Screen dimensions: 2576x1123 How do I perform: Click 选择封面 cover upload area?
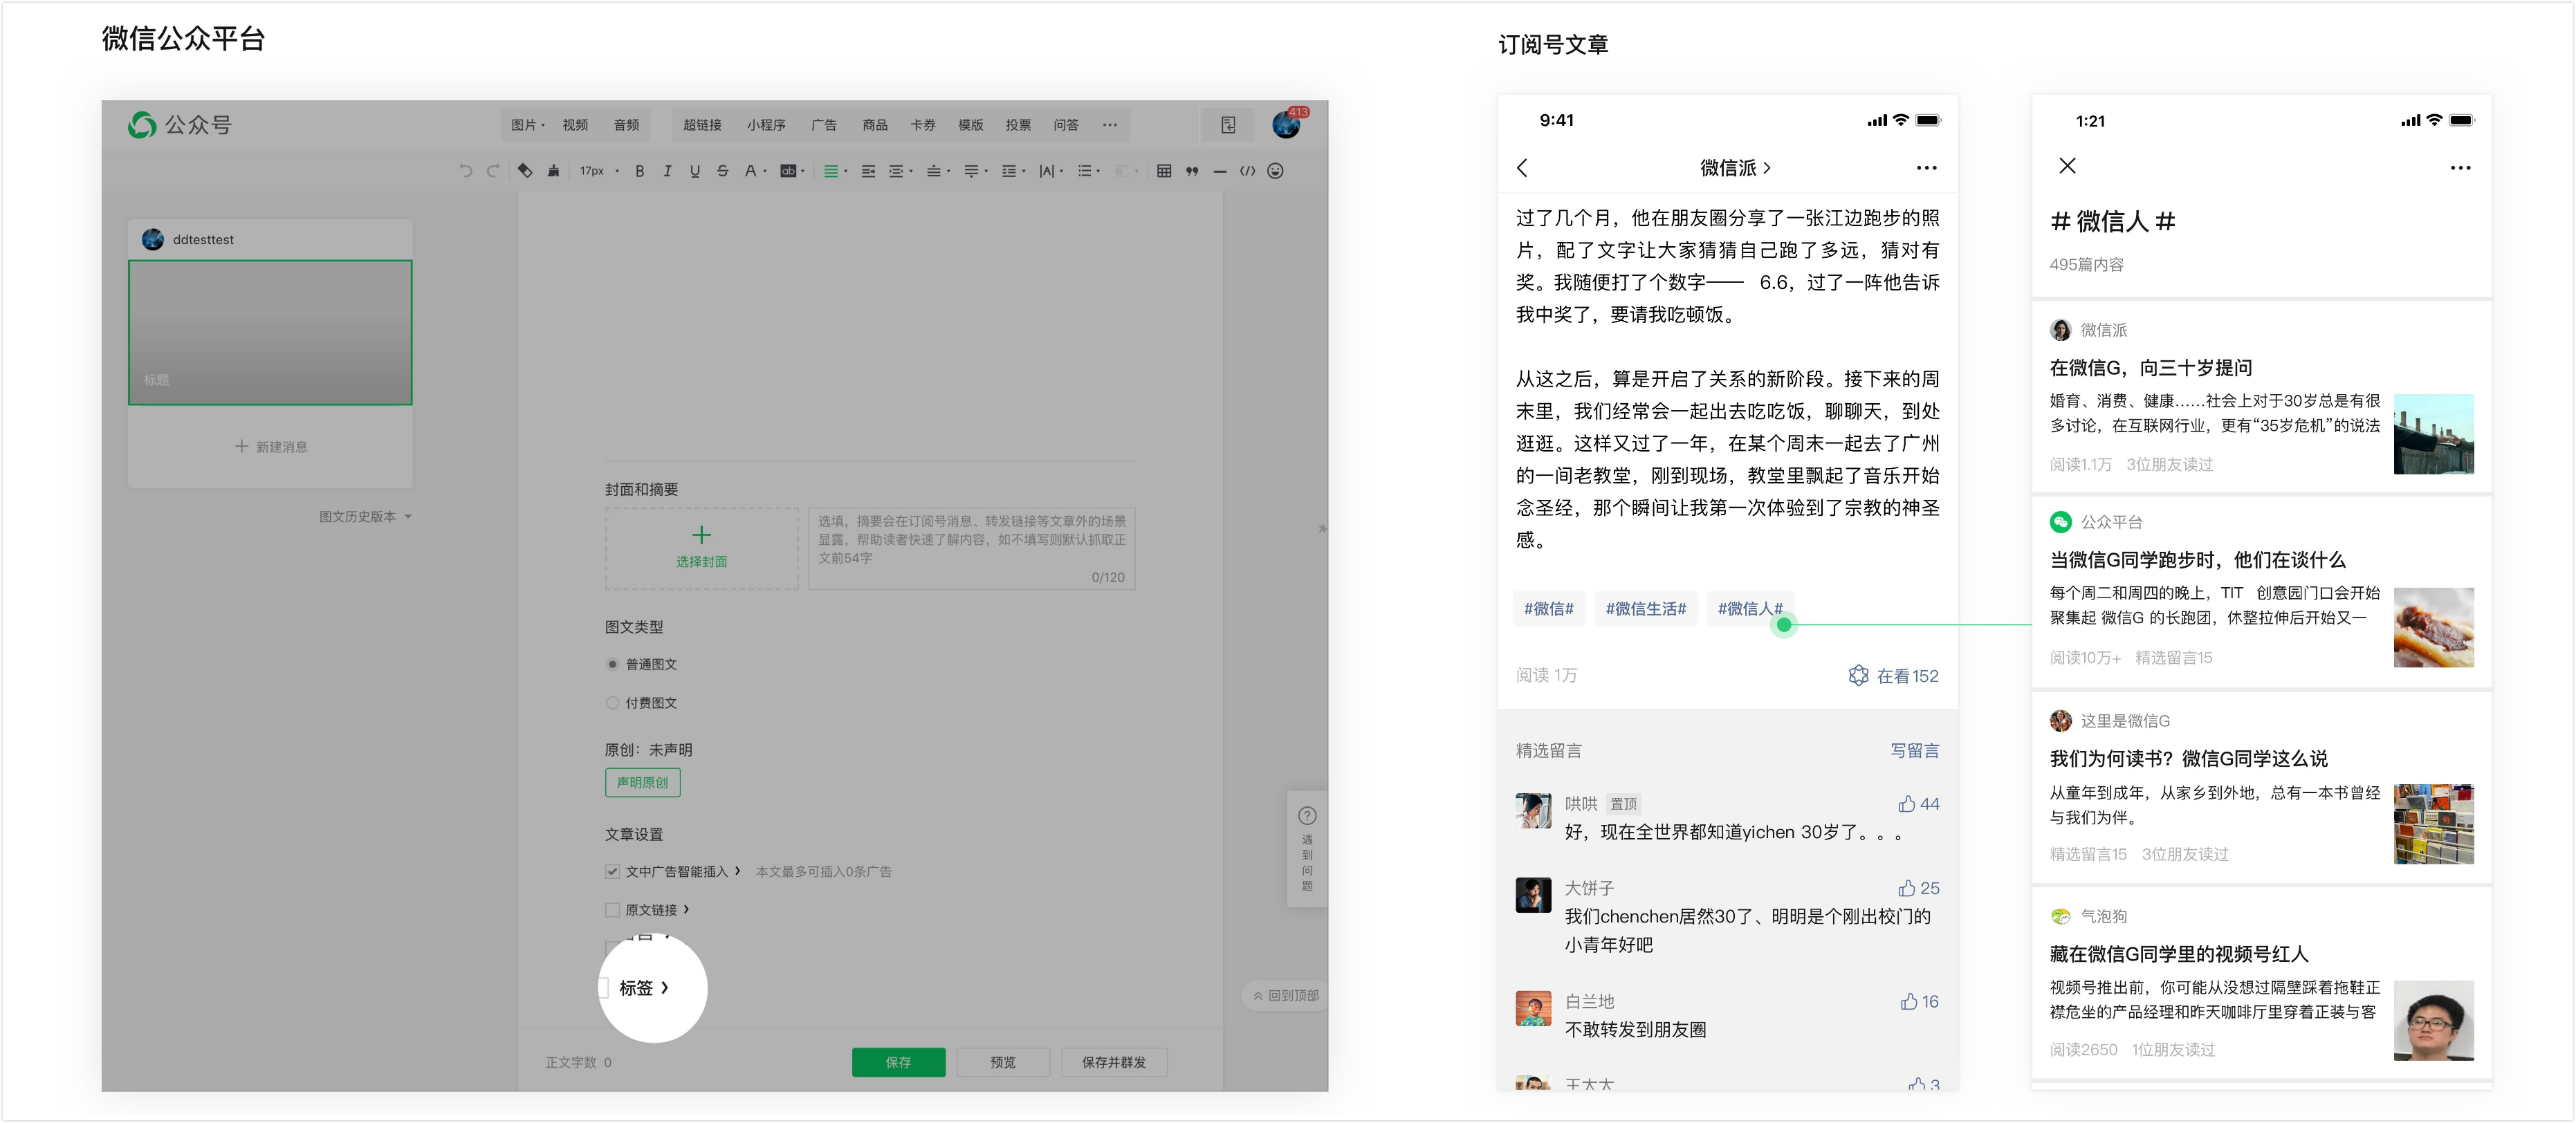pos(702,548)
